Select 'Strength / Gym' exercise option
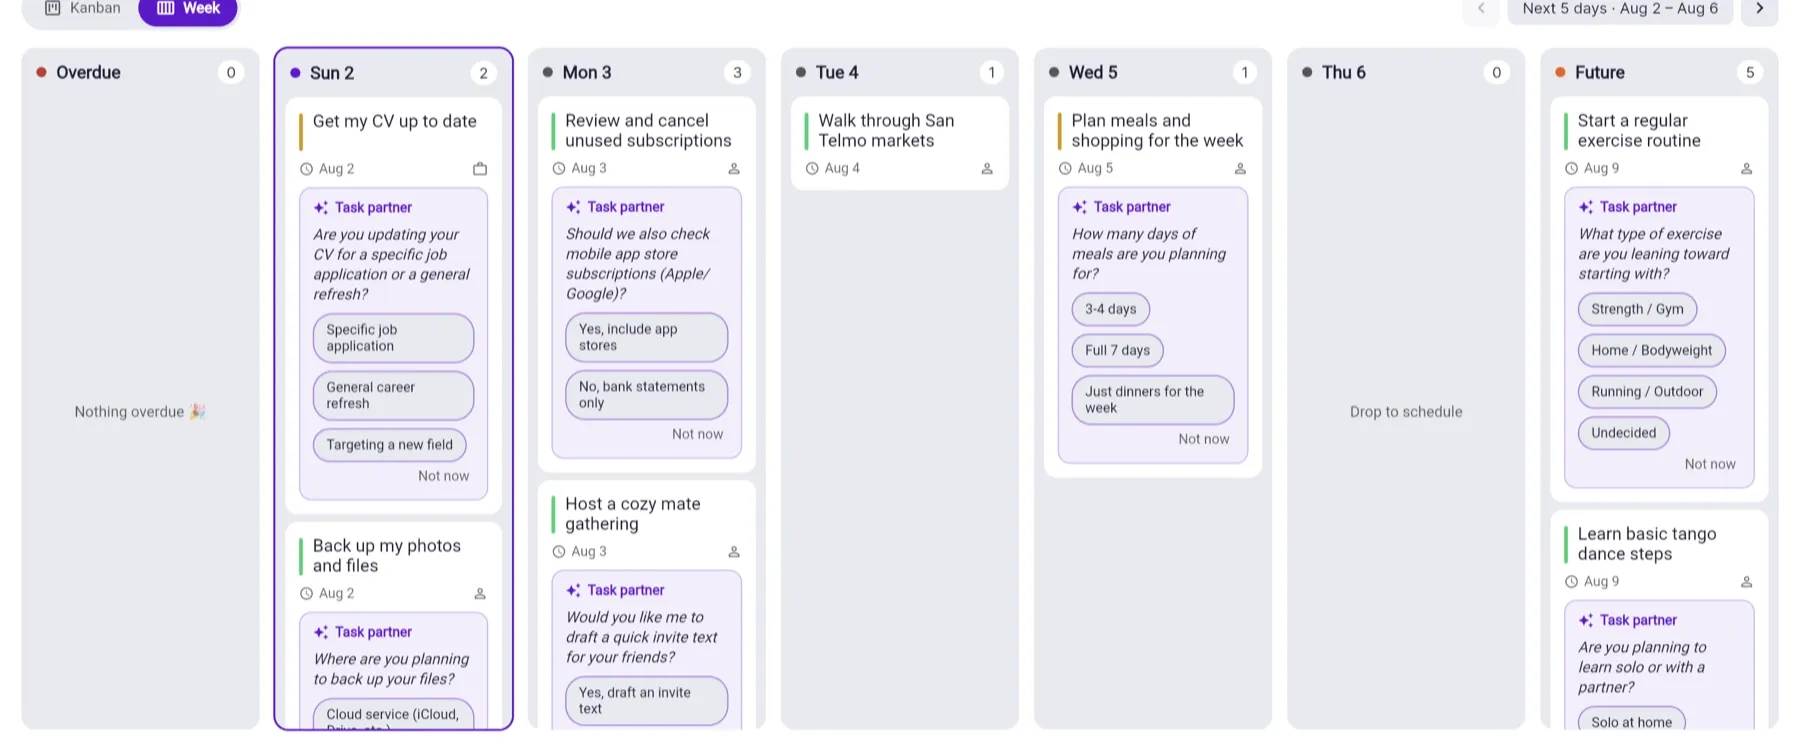Screen dimensions: 1800x755 [x=1637, y=310]
